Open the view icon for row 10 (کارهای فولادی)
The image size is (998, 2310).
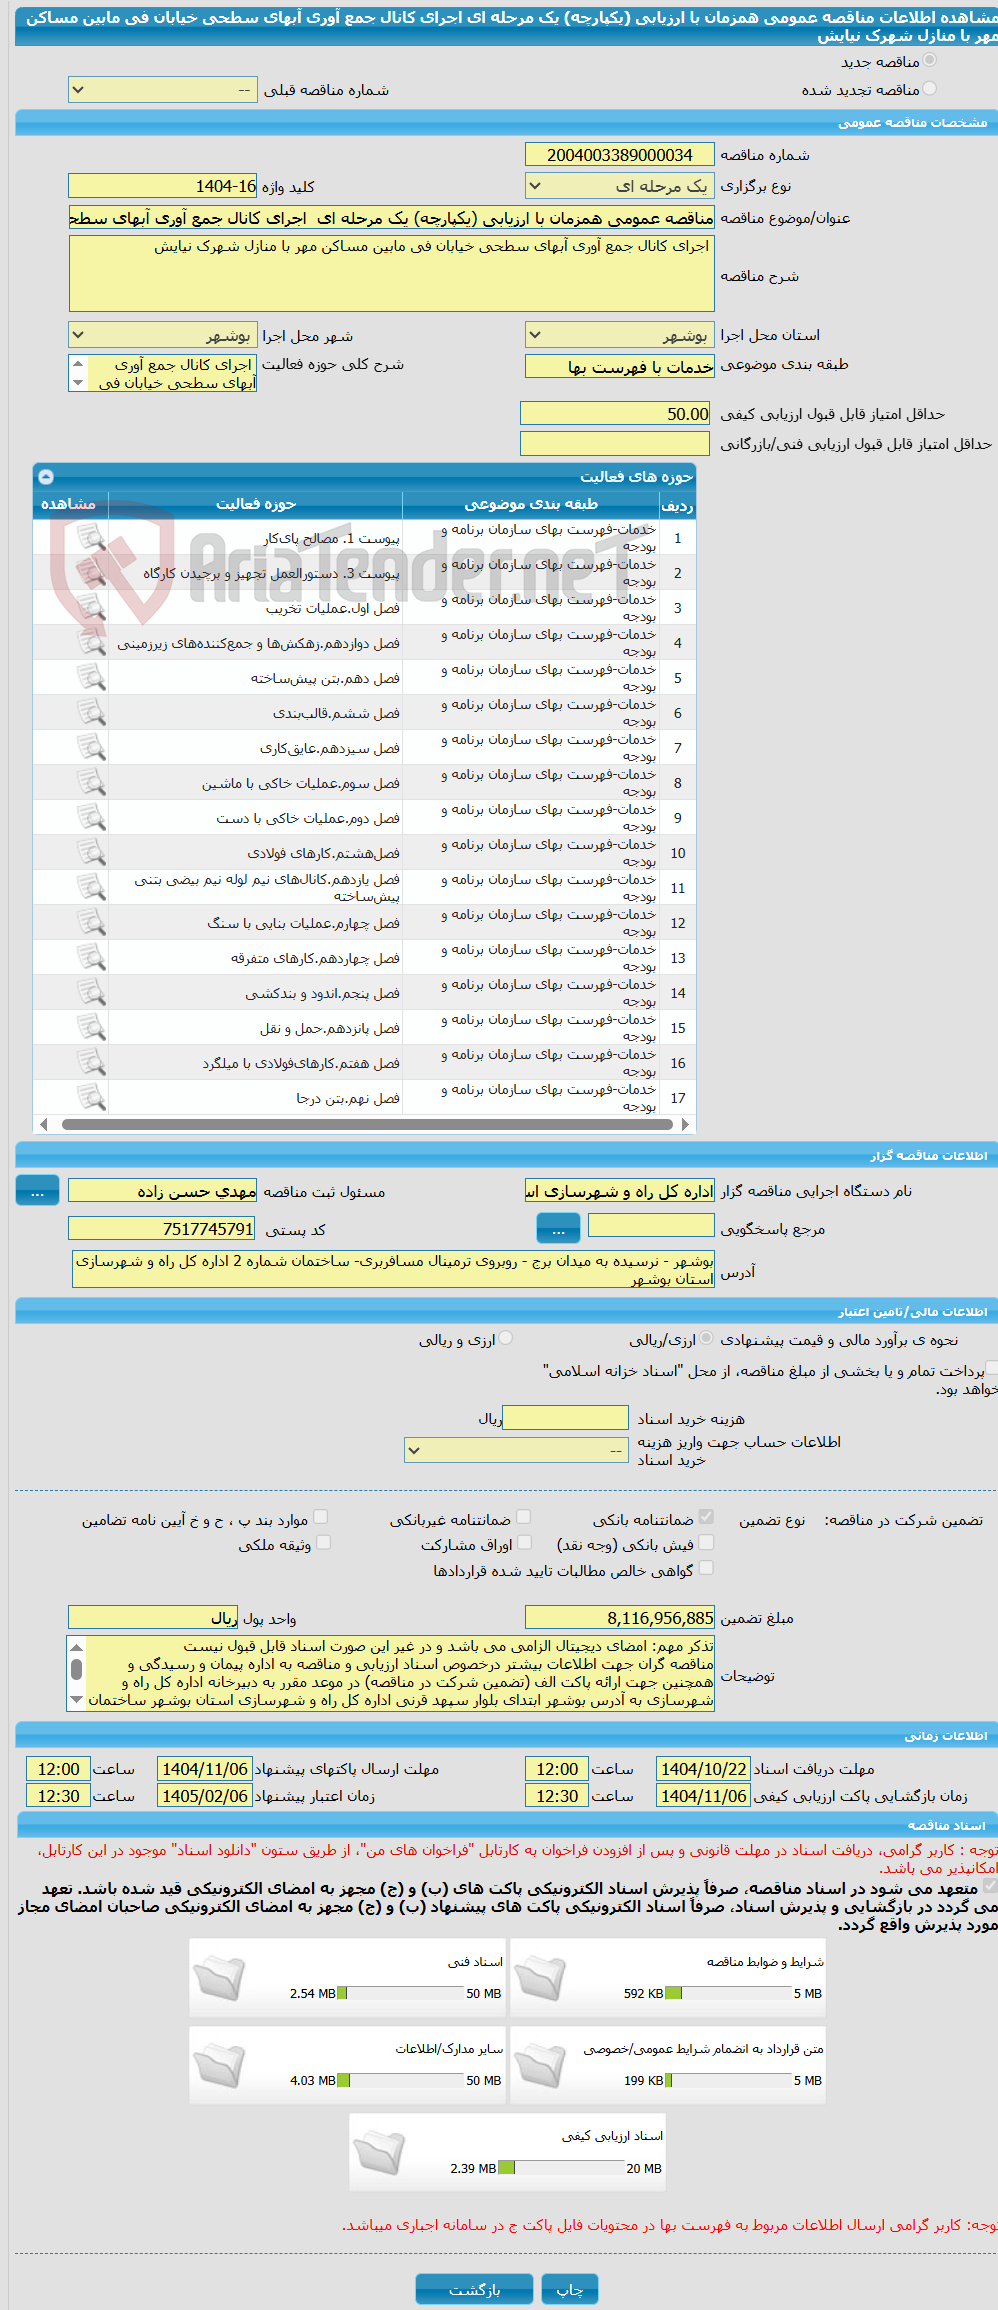click(91, 853)
